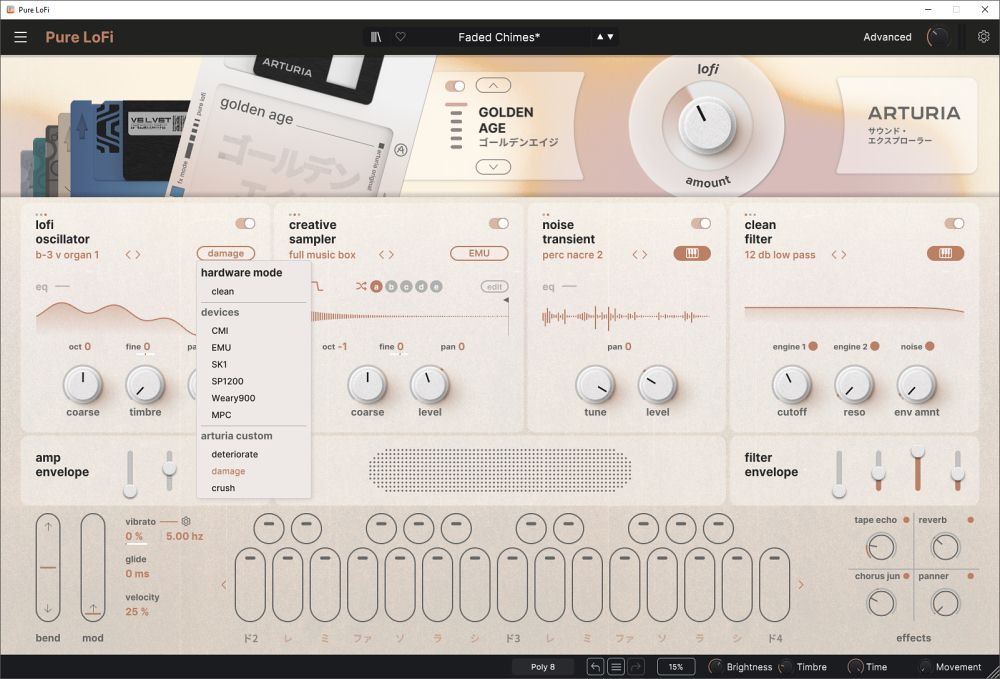Open the Faded Chimes preset name list
This screenshot has height=679, width=1000.
point(499,37)
